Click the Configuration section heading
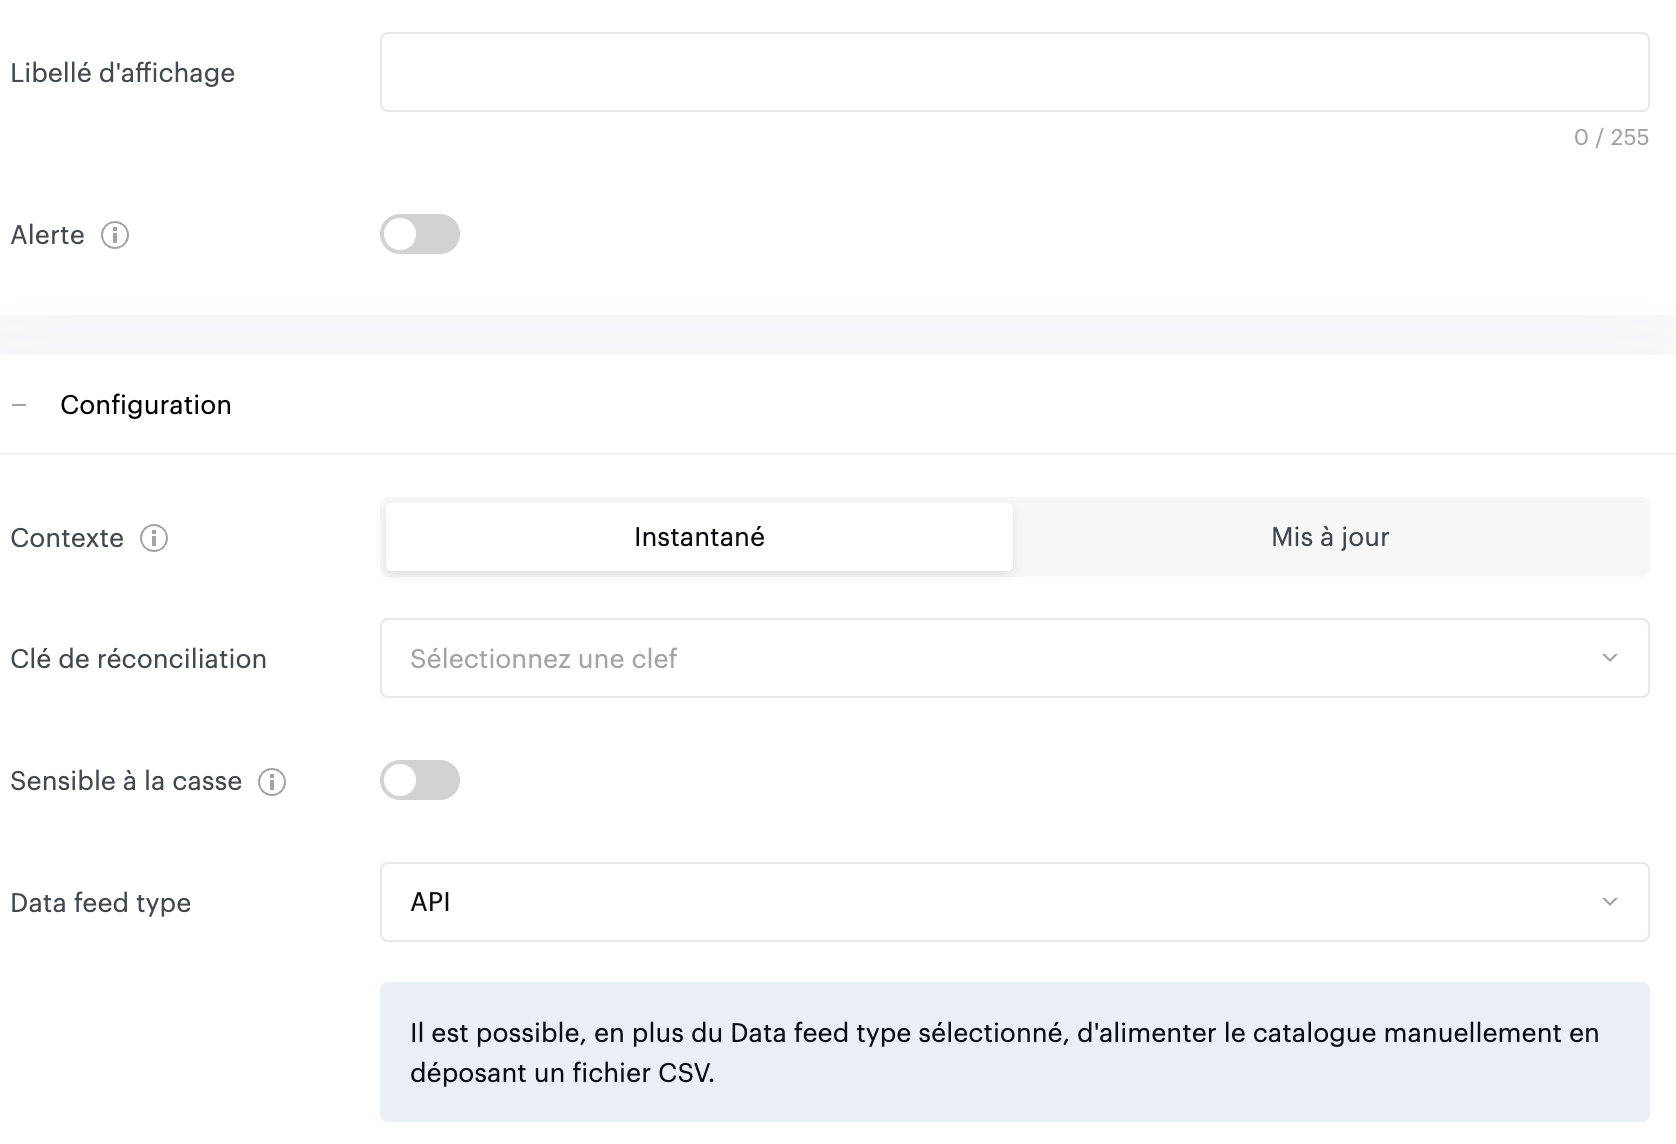The image size is (1676, 1144). pyautogui.click(x=146, y=405)
